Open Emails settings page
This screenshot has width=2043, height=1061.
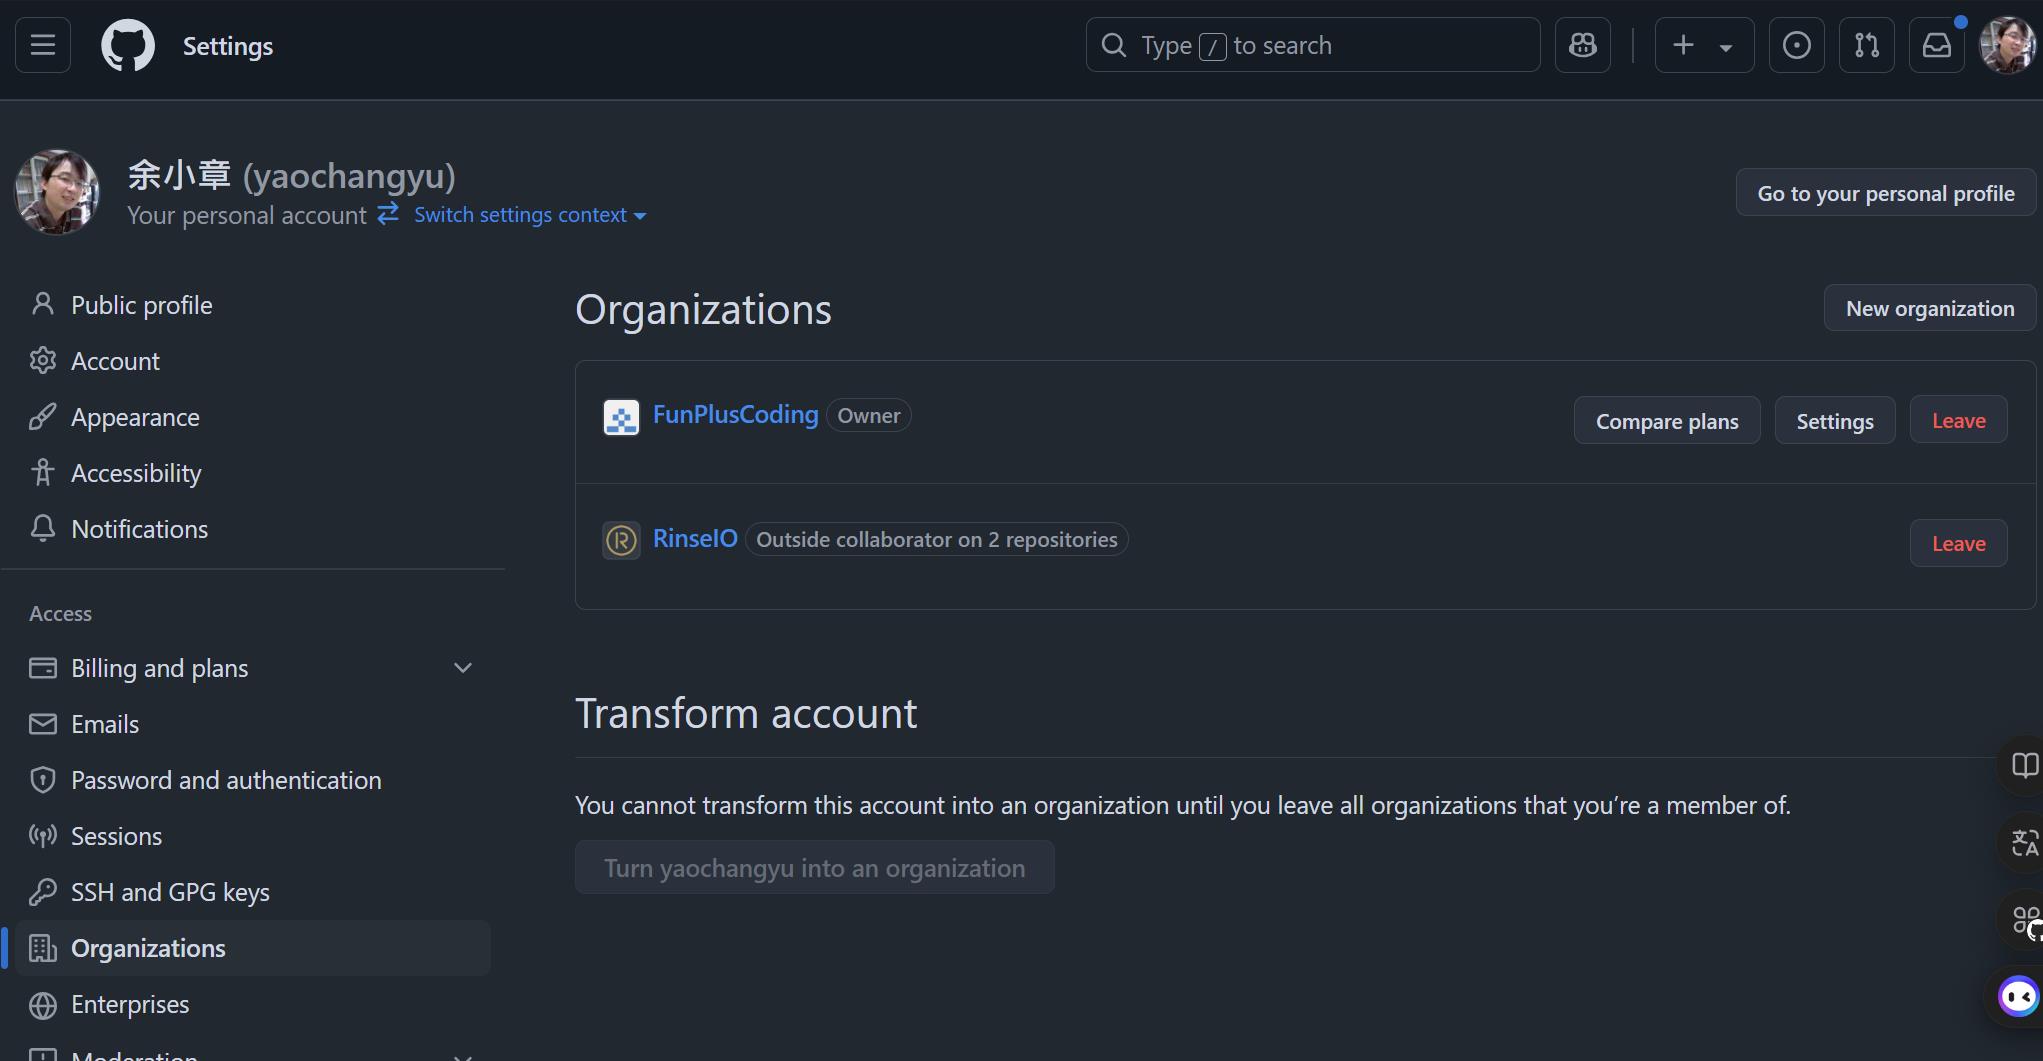pos(252,724)
